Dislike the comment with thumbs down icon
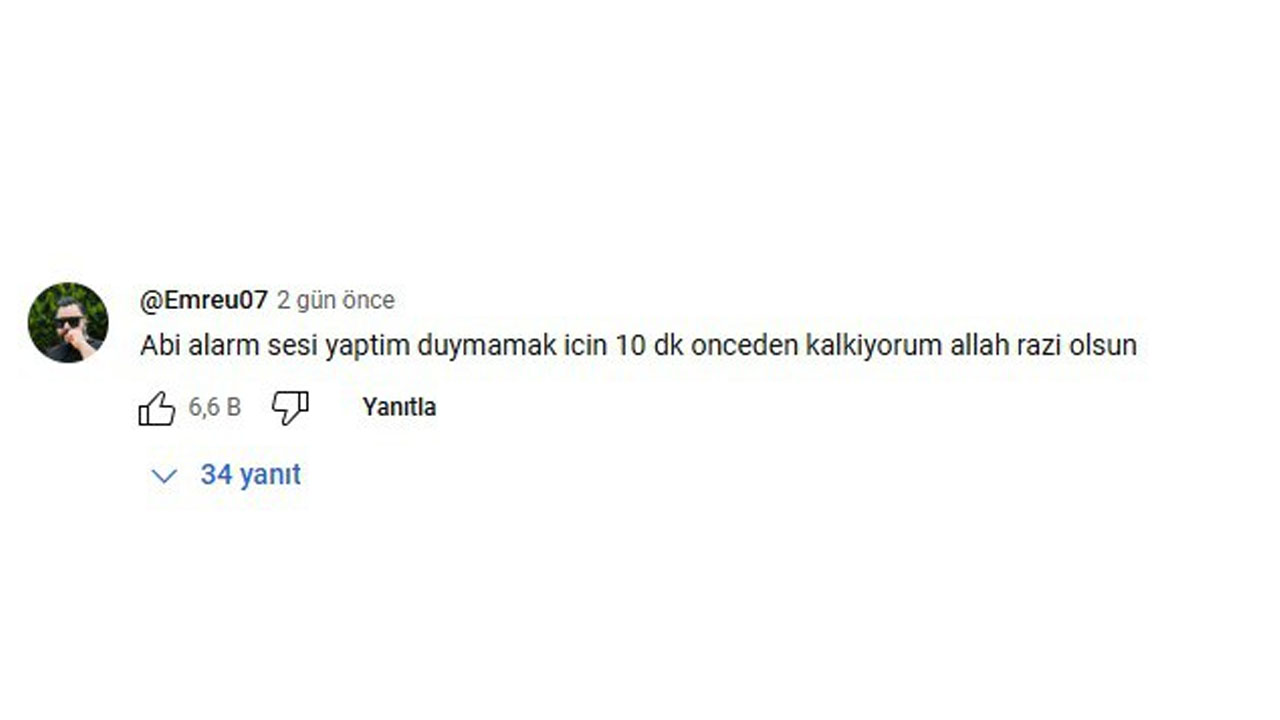 (x=290, y=408)
